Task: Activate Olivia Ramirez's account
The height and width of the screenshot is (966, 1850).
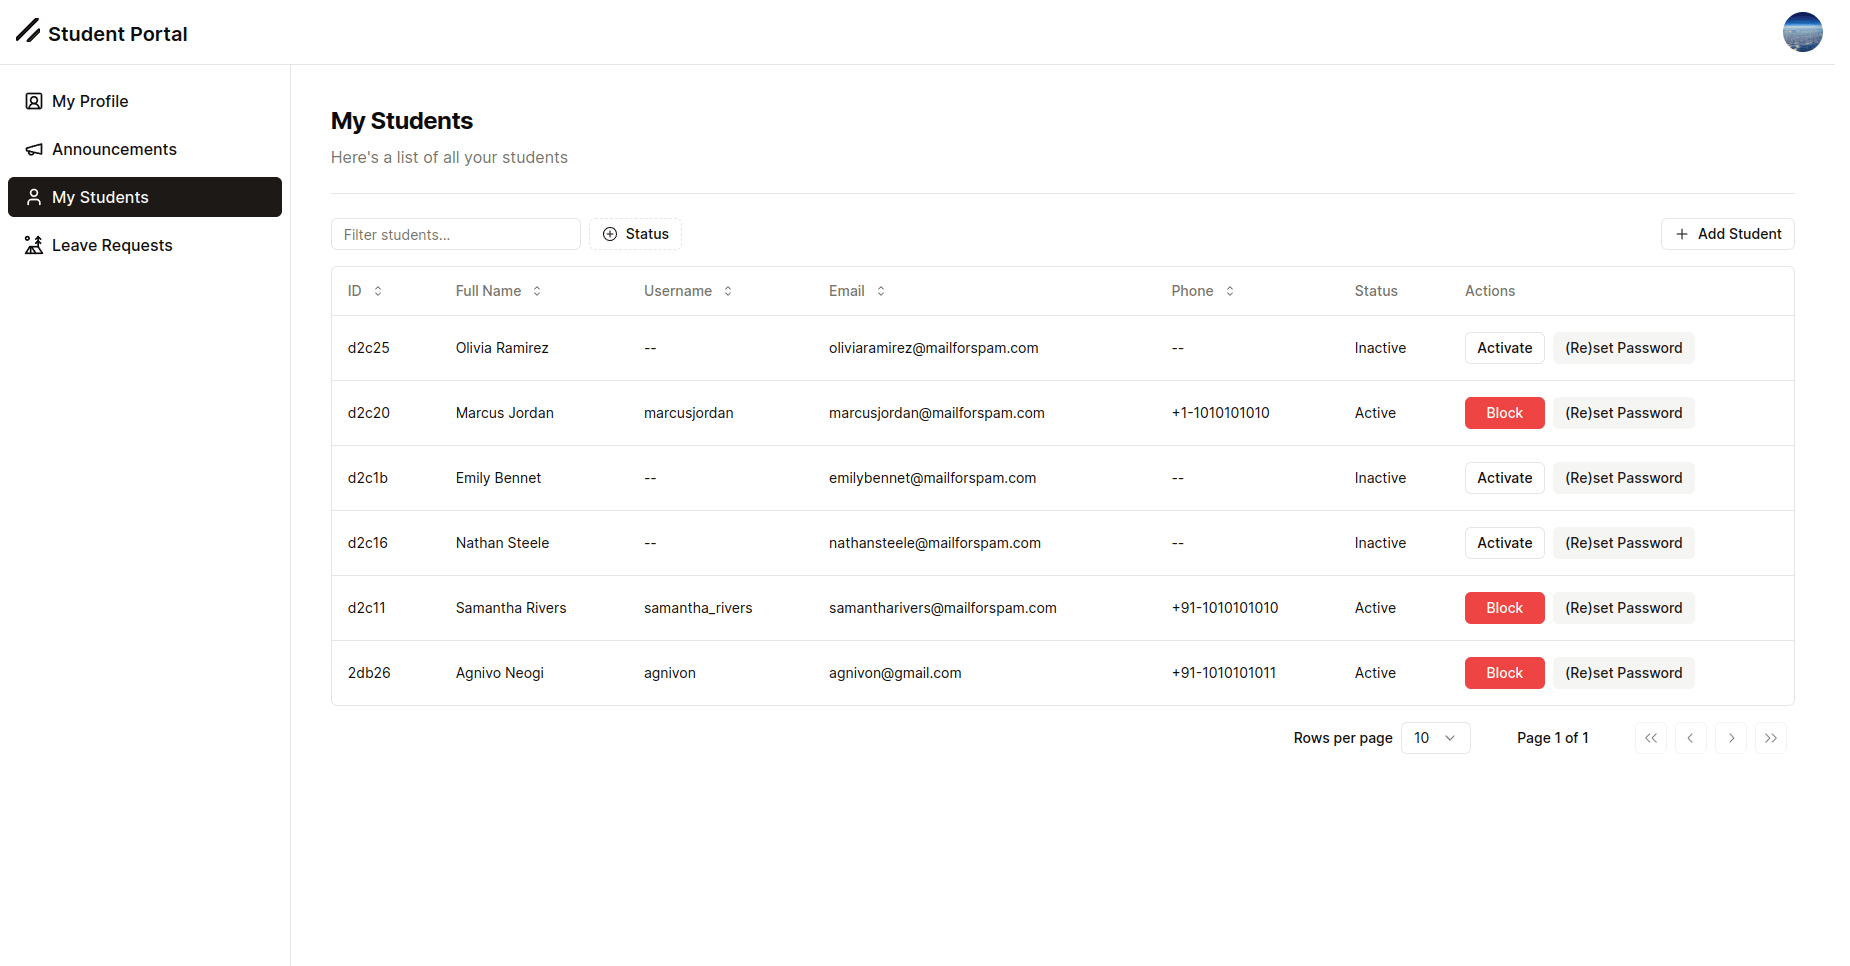Action: tap(1504, 348)
